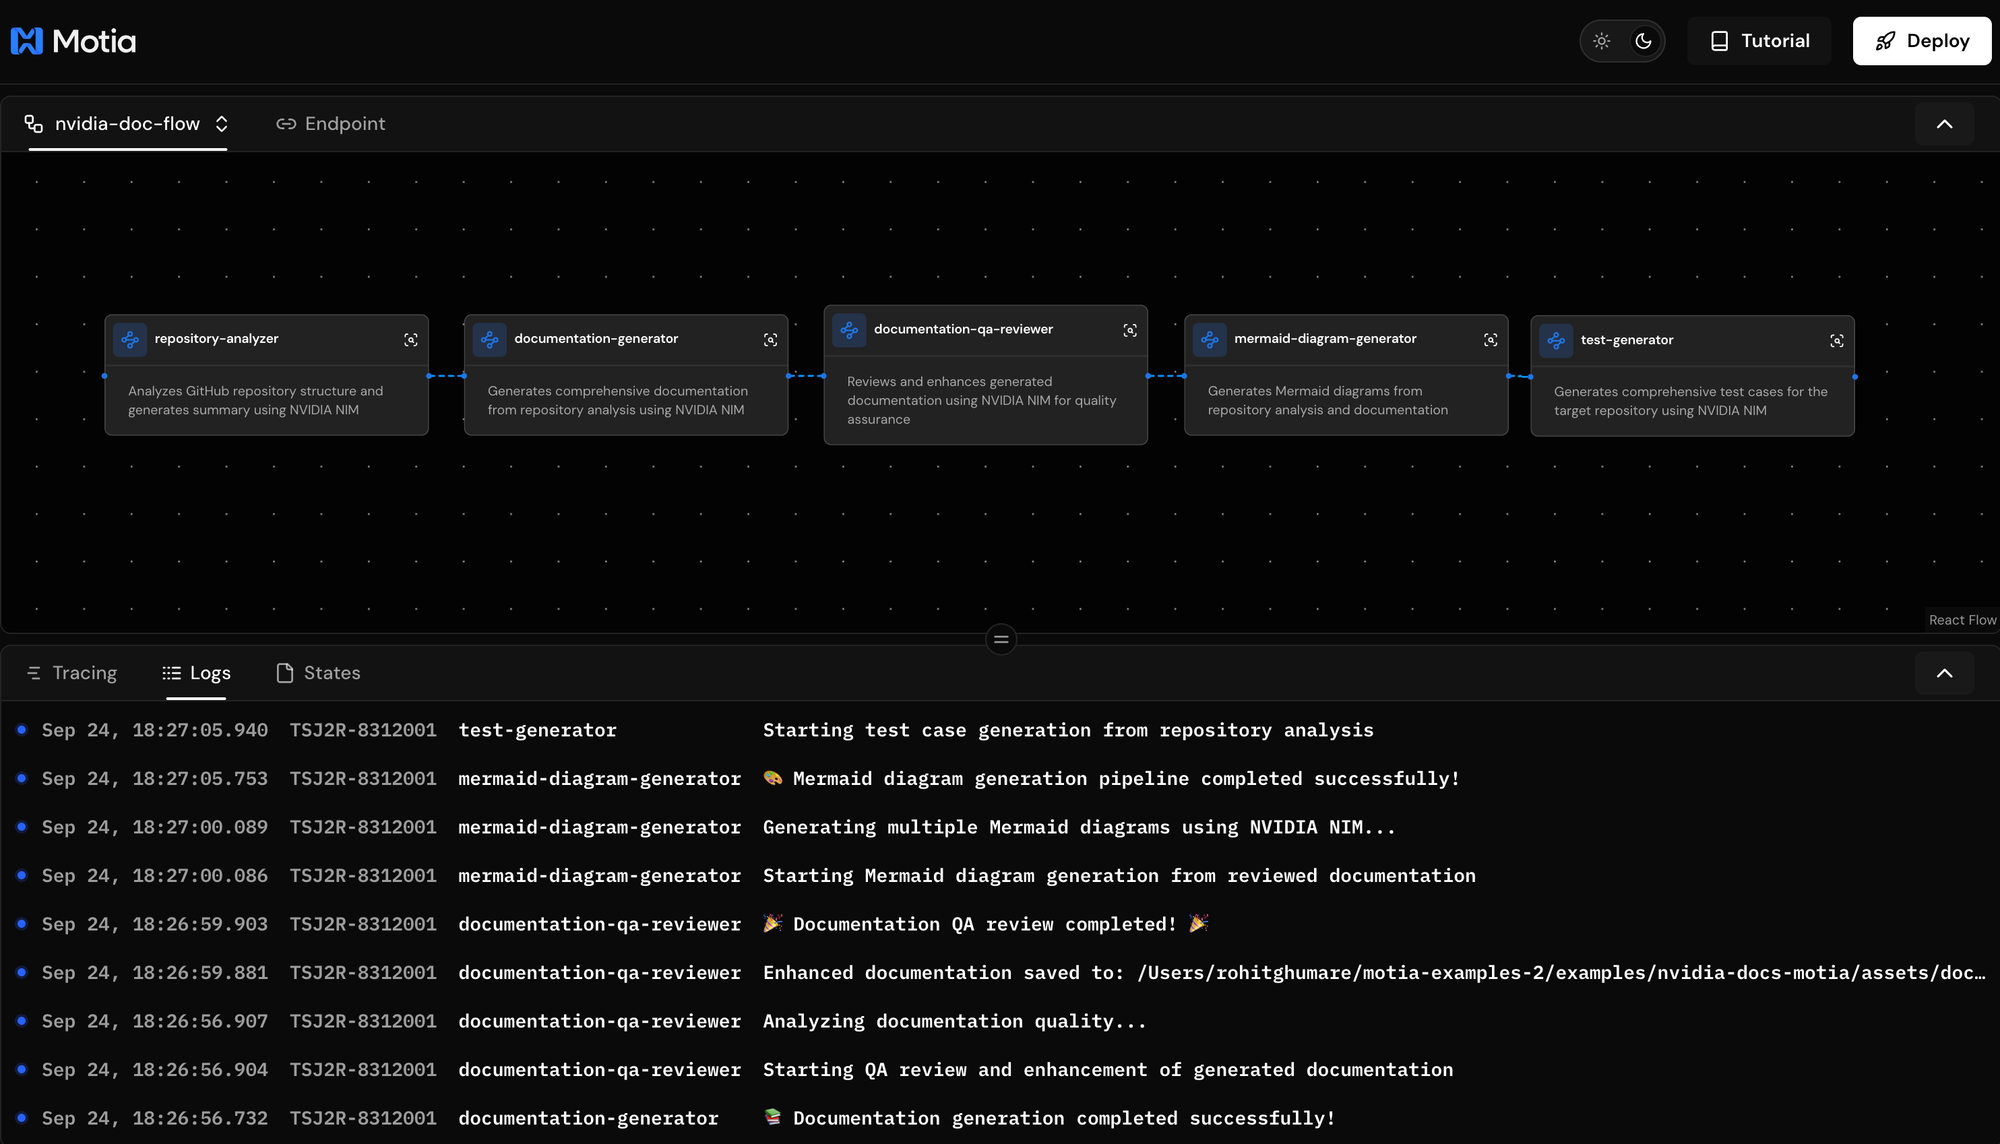
Task: Click focus icon on mermaid-diagram-generator node
Action: 1490,340
